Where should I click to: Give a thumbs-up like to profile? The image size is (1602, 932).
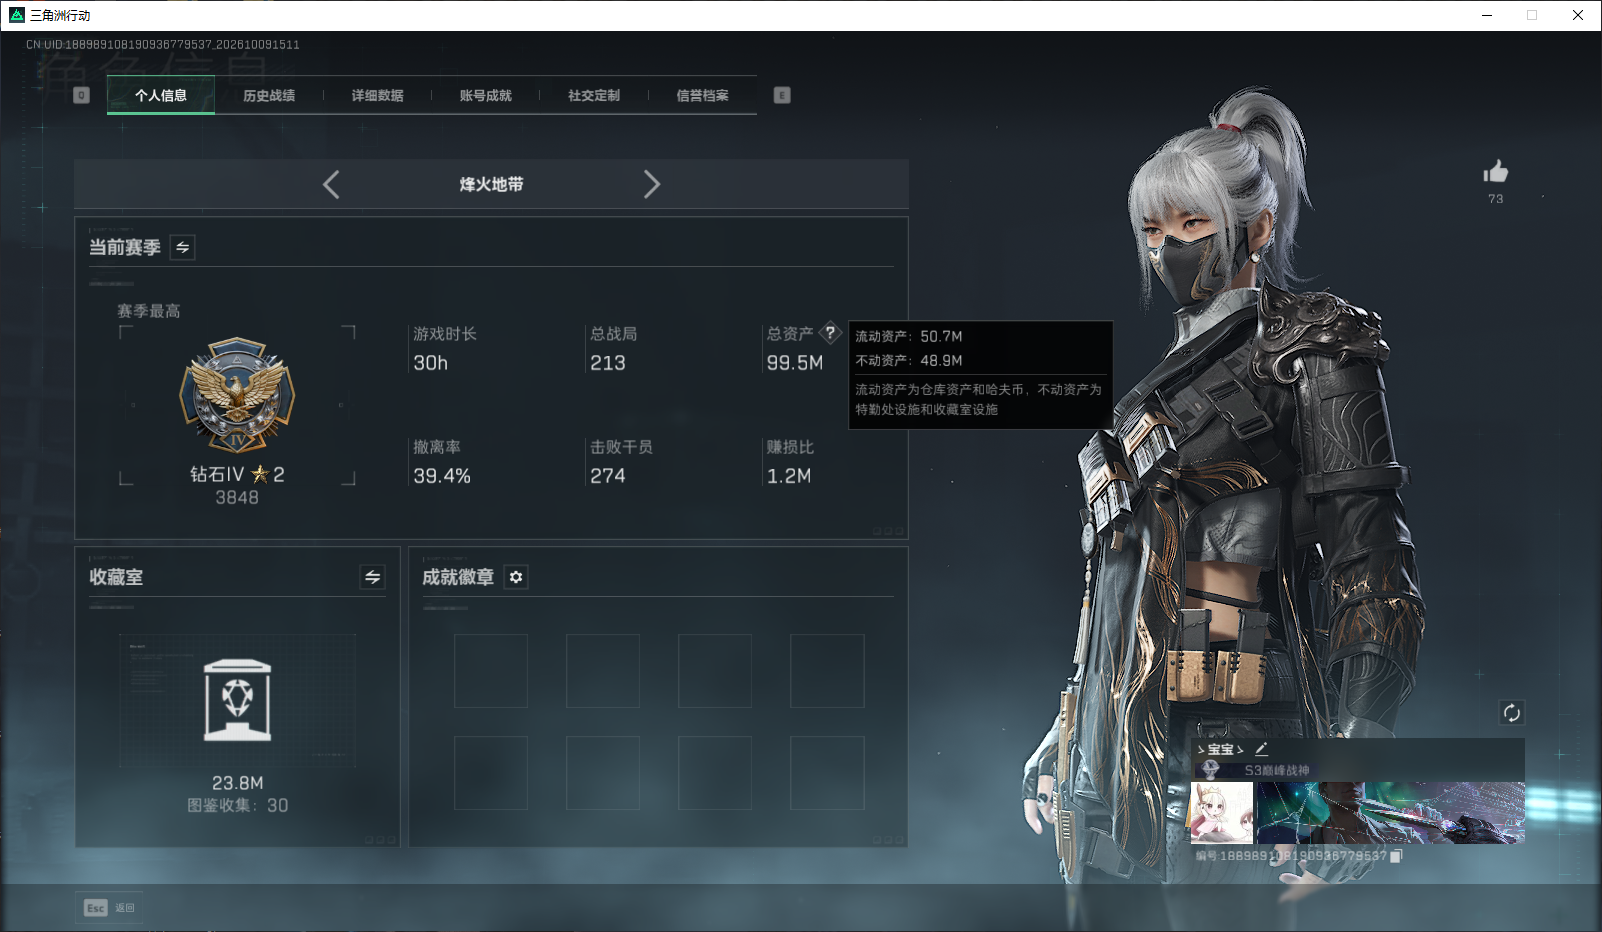[x=1496, y=172]
